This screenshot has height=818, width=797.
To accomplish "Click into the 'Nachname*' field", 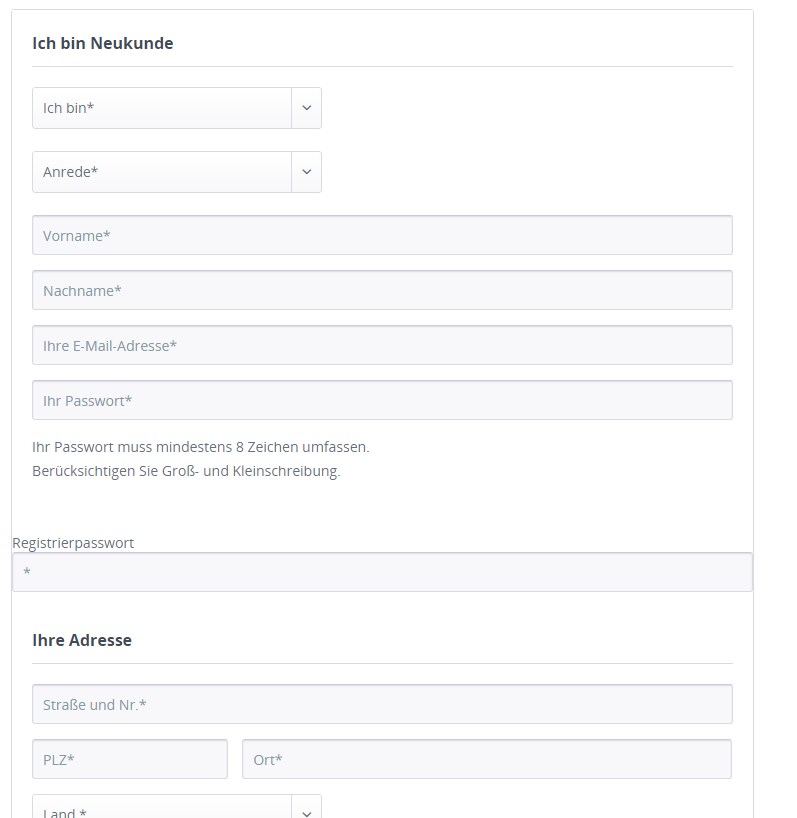I will [382, 291].
